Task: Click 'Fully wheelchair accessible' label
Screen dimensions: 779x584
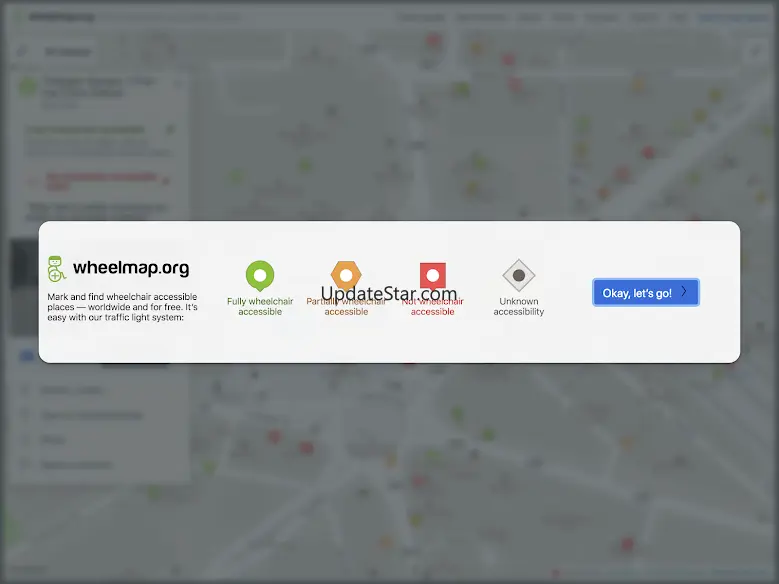Action: (260, 306)
